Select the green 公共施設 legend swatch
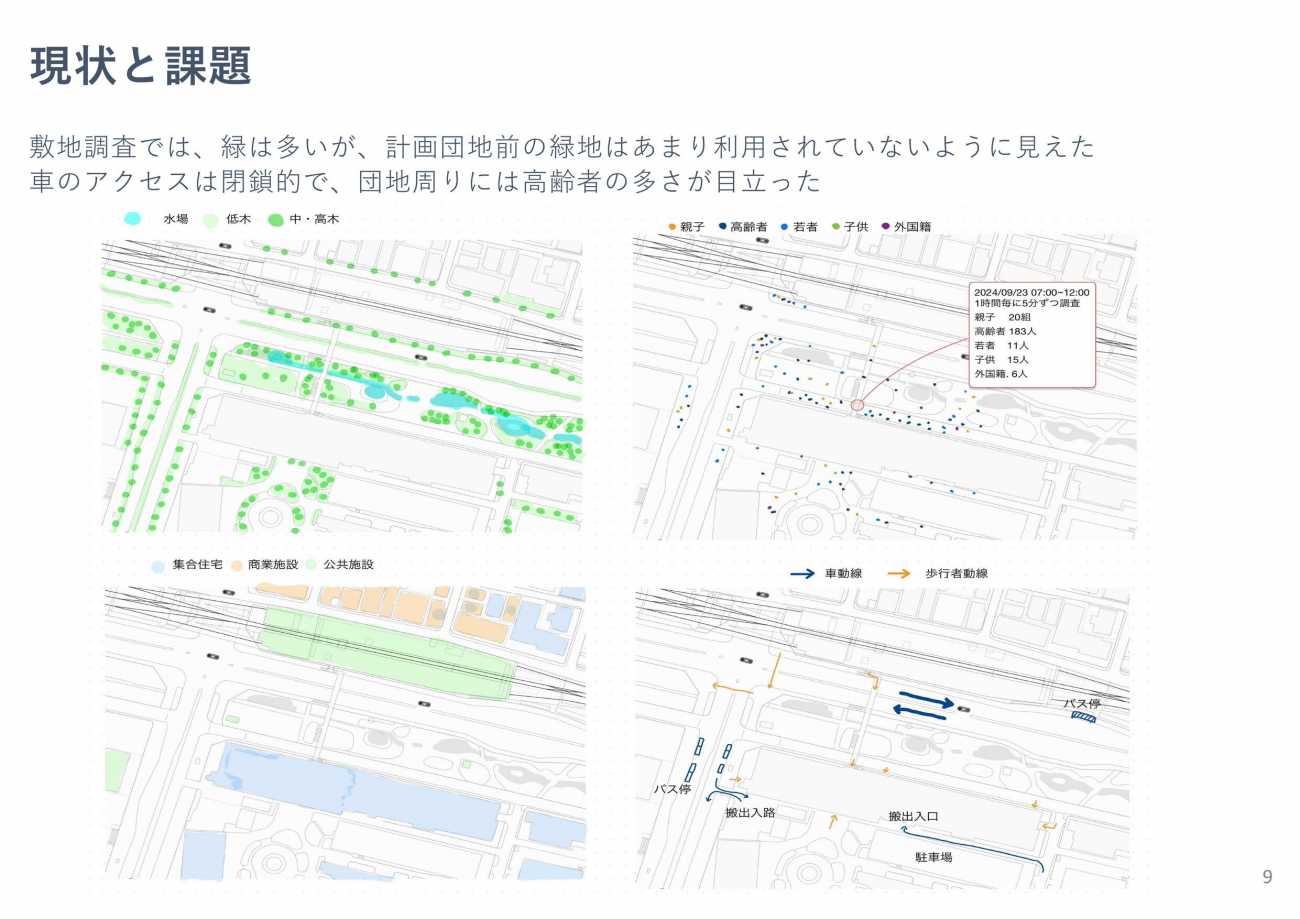Viewport: 1300px width, 919px height. [311, 565]
